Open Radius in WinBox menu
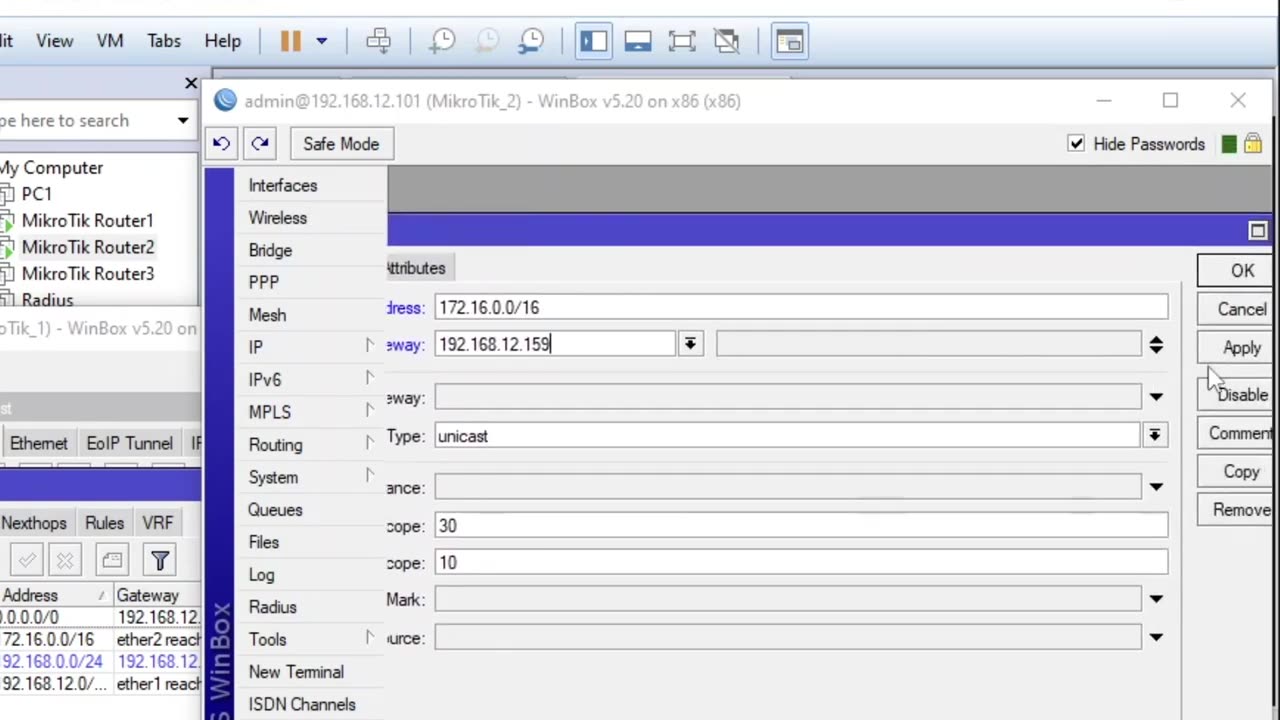The width and height of the screenshot is (1280, 720). coord(272,607)
